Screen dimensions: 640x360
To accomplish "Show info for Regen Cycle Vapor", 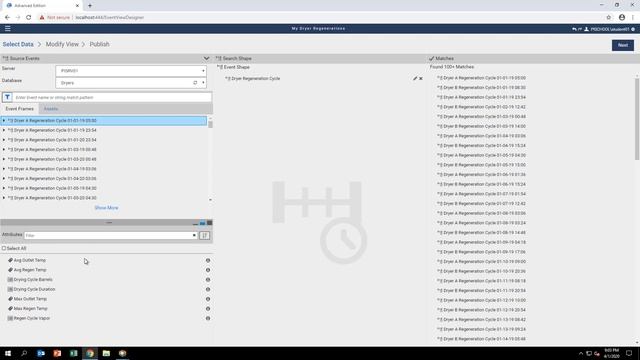I will pos(208,318).
